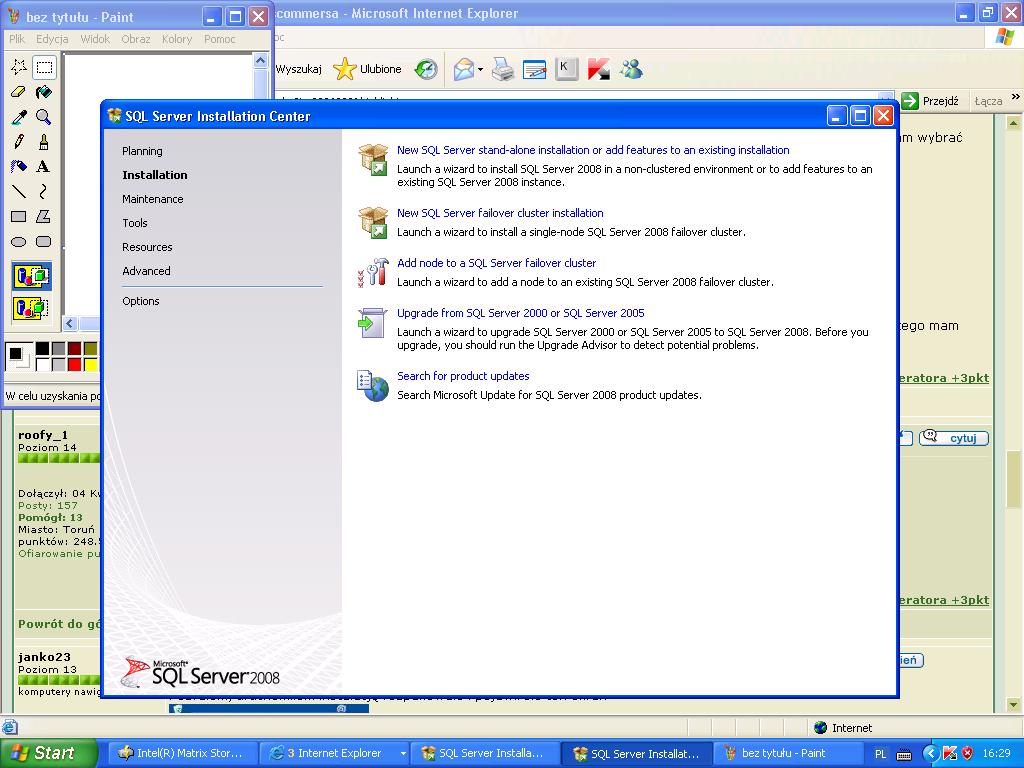
Task: Click the Przejdź go button in IE
Action: pos(930,101)
